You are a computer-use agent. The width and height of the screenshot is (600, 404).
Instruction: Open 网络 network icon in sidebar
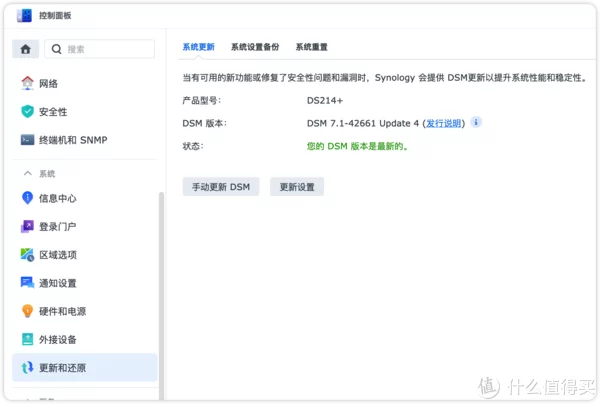pyautogui.click(x=27, y=83)
